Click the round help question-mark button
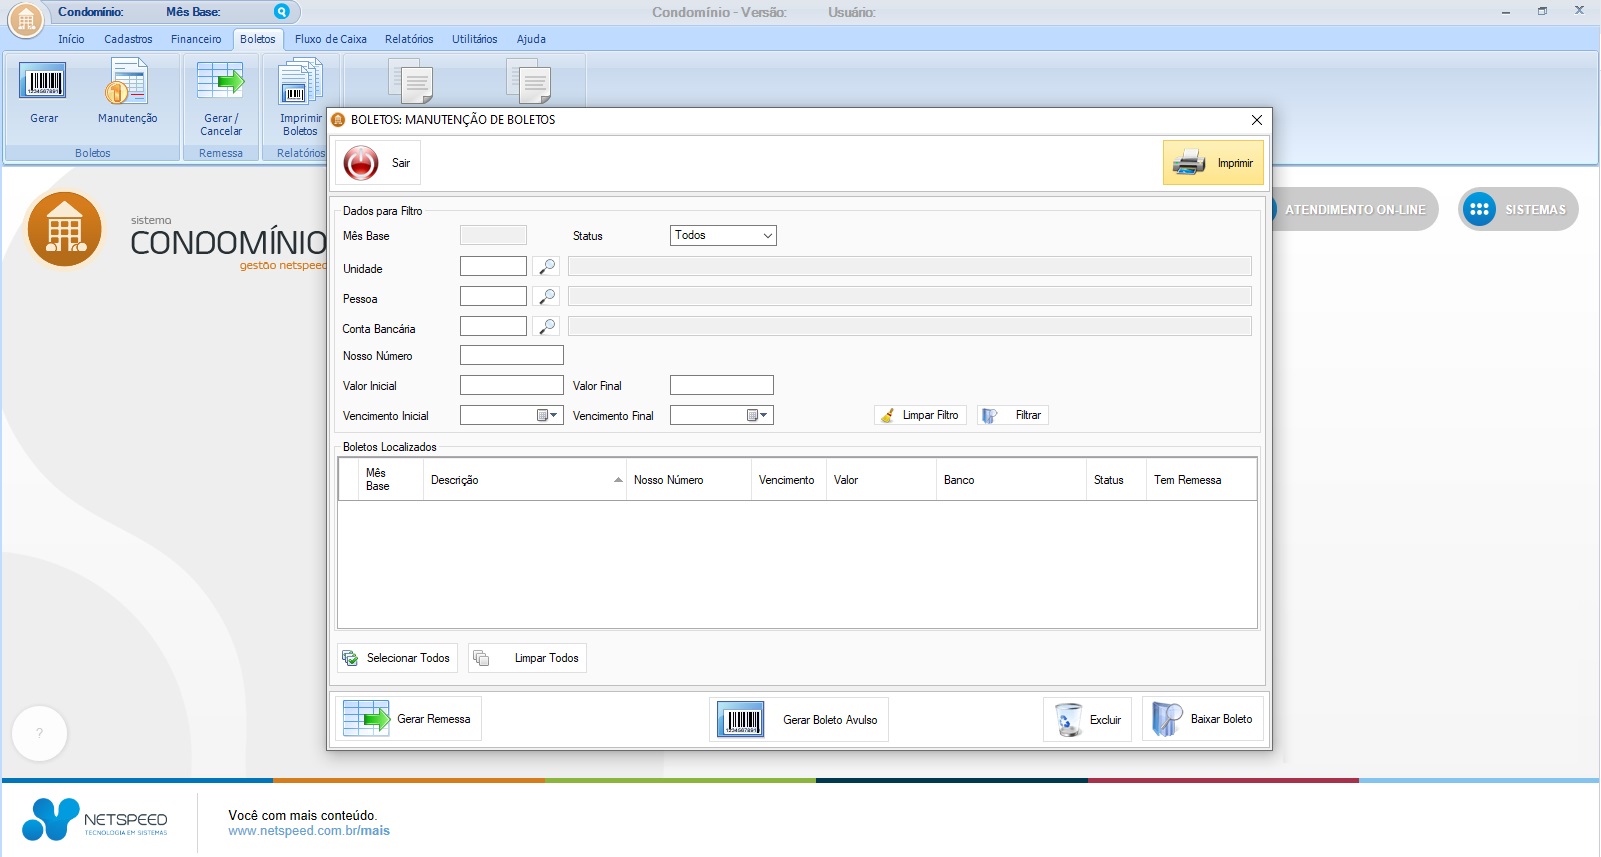The width and height of the screenshot is (1601, 857). pos(39,733)
